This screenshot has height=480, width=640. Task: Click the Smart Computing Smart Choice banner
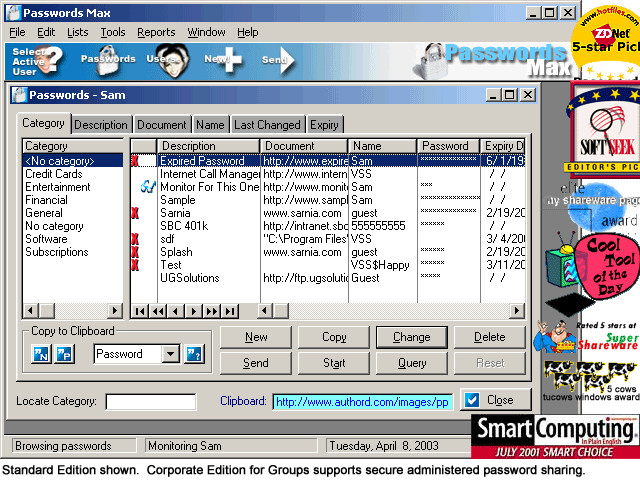(555, 437)
